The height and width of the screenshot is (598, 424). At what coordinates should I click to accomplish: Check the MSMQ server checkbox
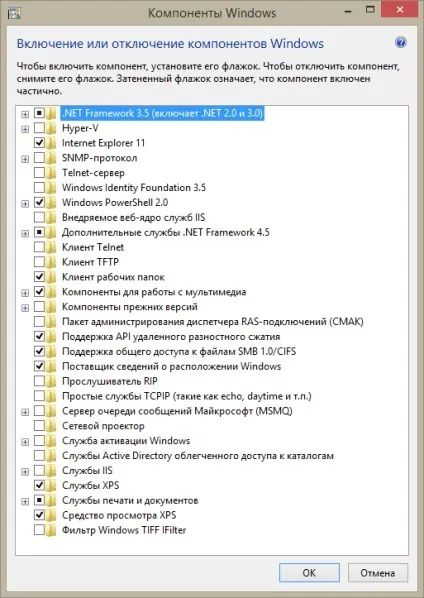(x=39, y=410)
